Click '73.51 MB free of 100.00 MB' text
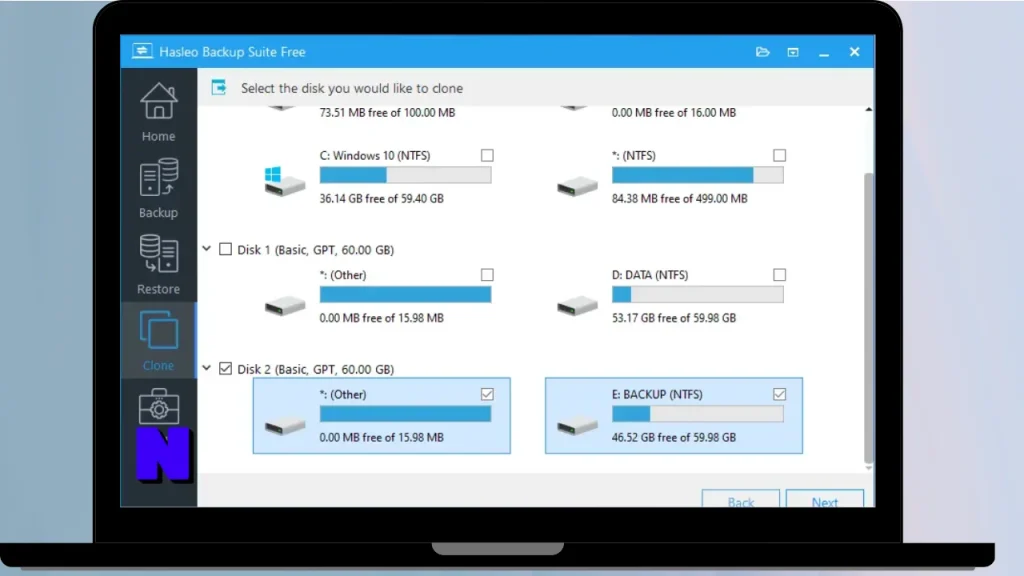 click(x=387, y=112)
